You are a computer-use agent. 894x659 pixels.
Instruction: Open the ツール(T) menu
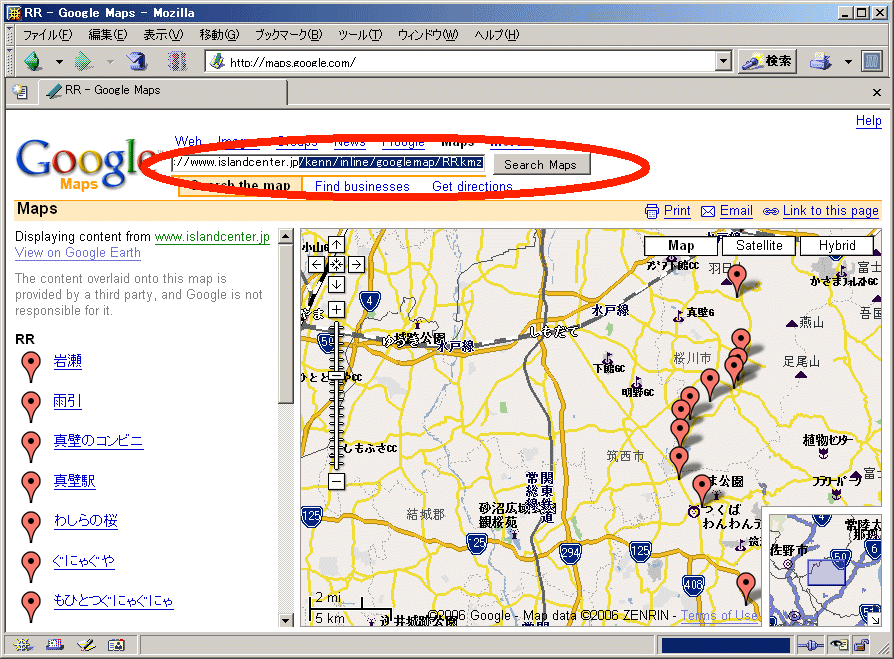click(359, 35)
